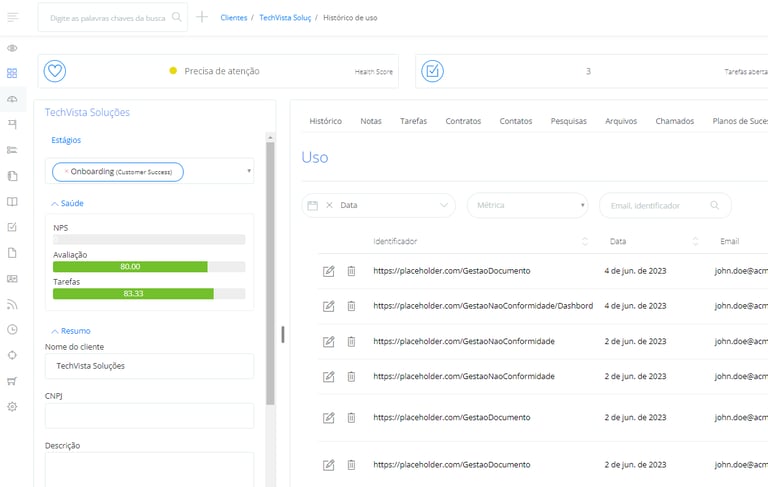Open the open book icon in sidebar
This screenshot has height=487, width=768.
coord(12,201)
